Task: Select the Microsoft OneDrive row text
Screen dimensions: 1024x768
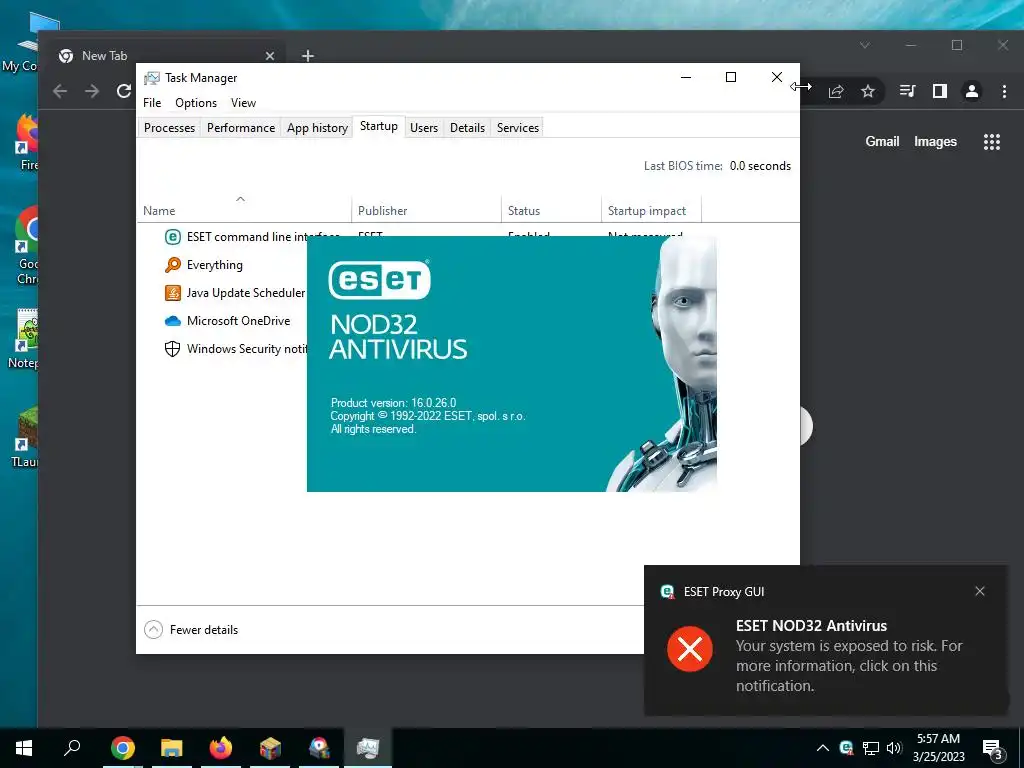Action: (238, 321)
